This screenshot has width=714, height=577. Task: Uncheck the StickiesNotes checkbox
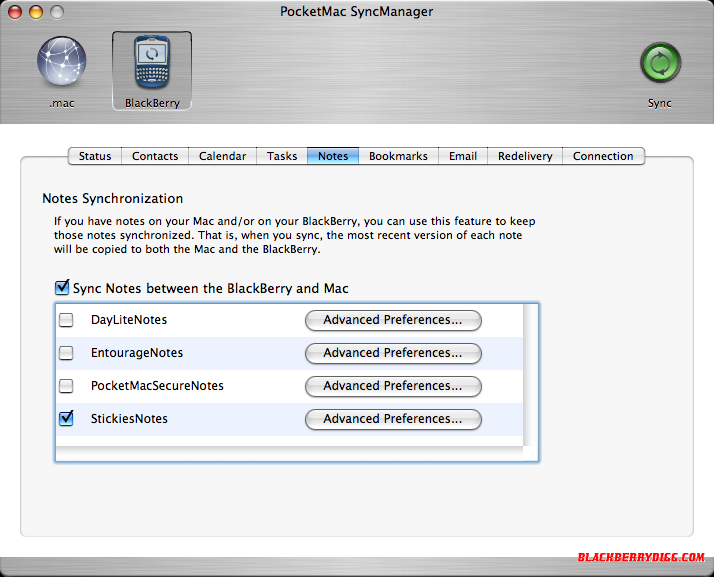66,418
